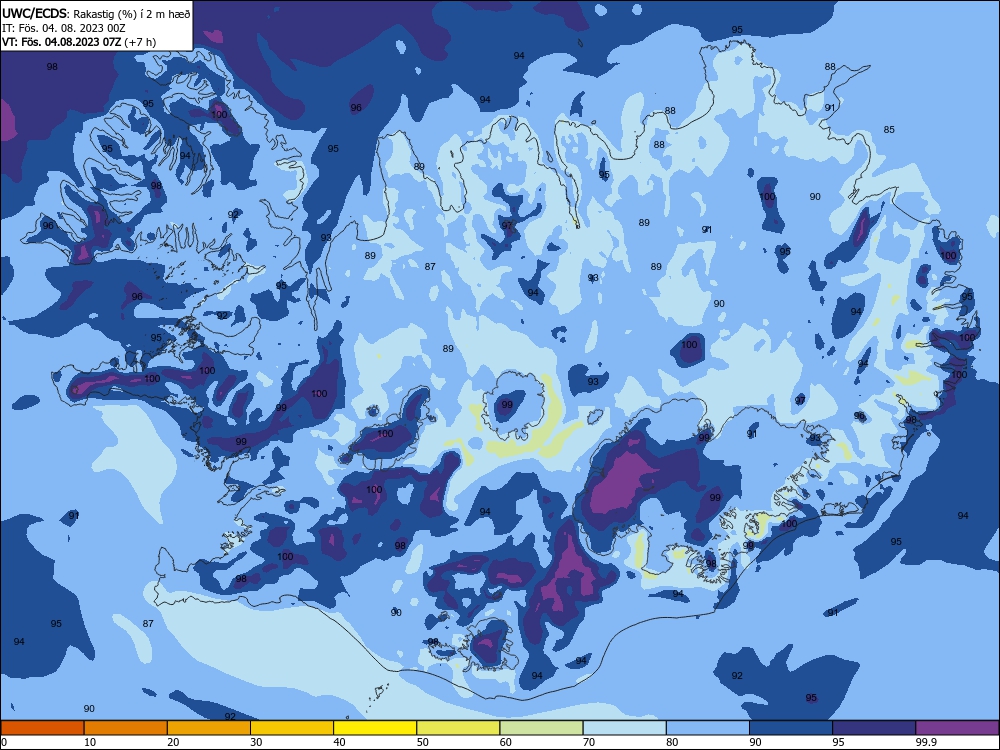This screenshot has height=750, width=1000.
Task: Click the '99.9' label on the color scale
Action: pyautogui.click(x=925, y=742)
